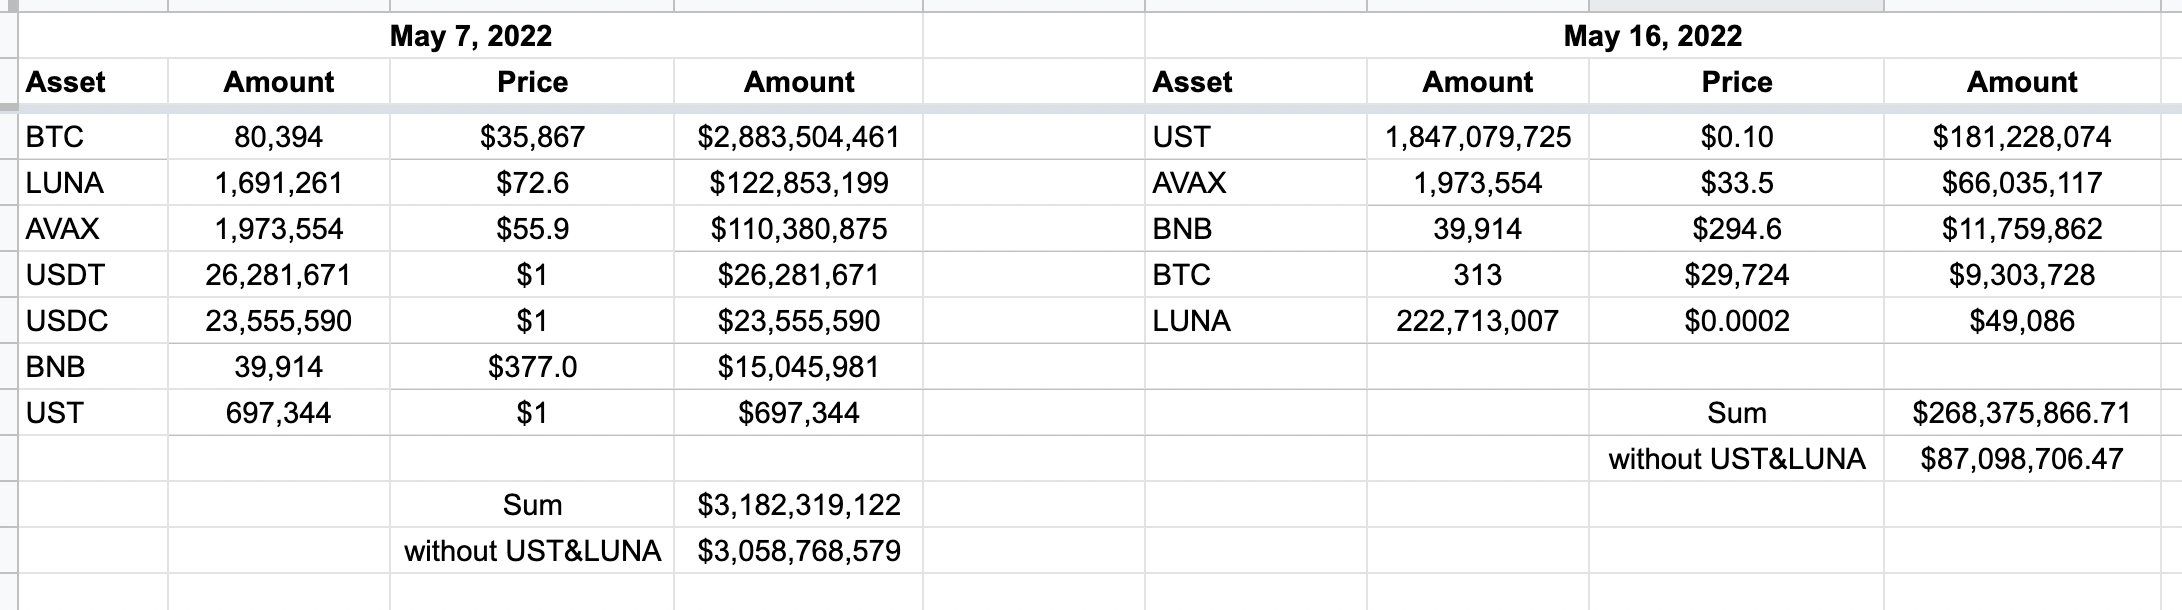
Task: Click the cell showing $697,344
Action: (x=798, y=413)
